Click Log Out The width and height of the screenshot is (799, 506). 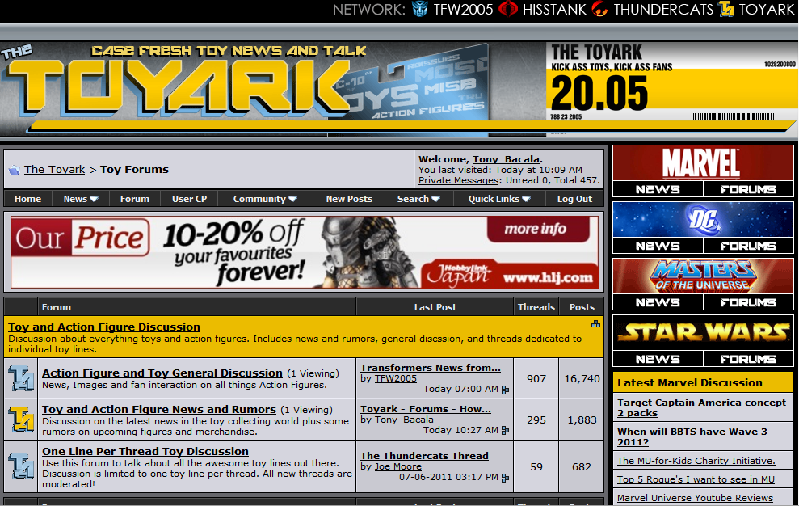[x=574, y=199]
